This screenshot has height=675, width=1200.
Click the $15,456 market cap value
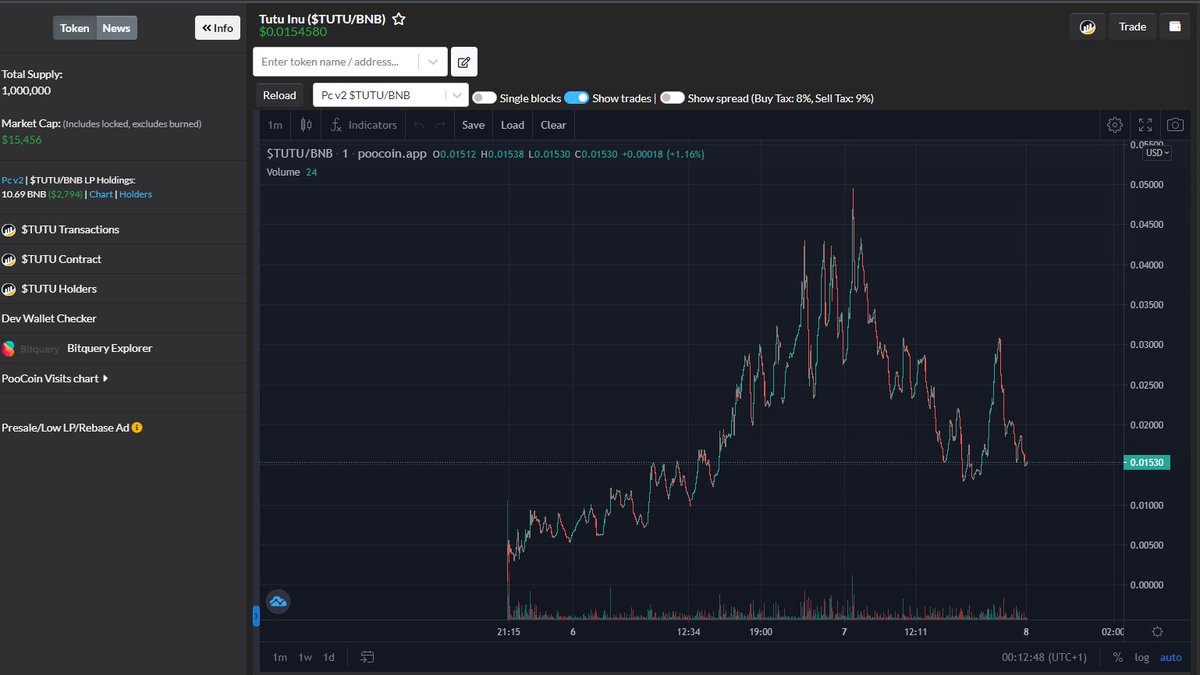(x=22, y=140)
